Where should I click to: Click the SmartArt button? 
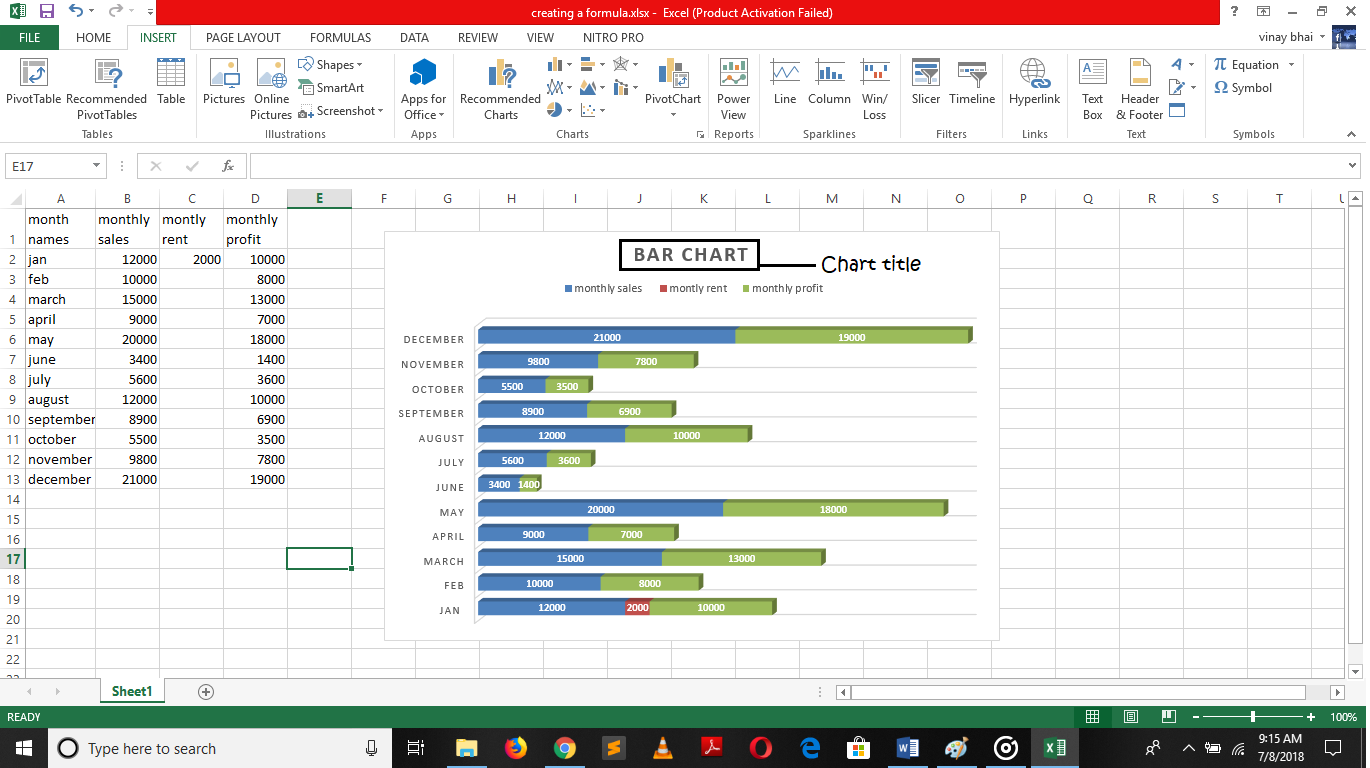(x=332, y=88)
